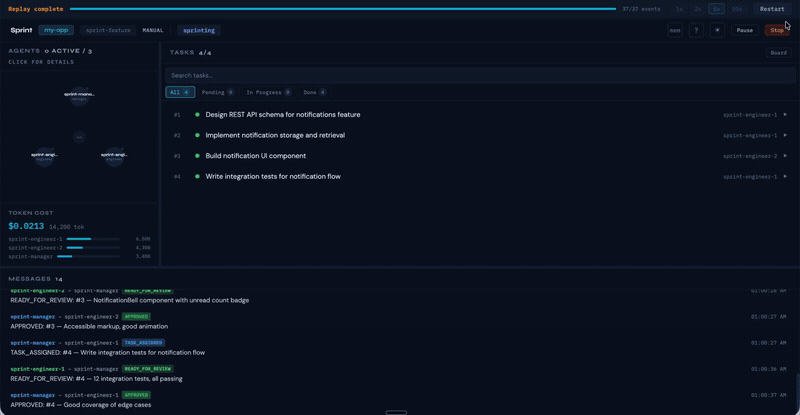The image size is (800, 415).
Task: Click sprint-engineer-2 assignee on task #3
Action: pos(750,156)
